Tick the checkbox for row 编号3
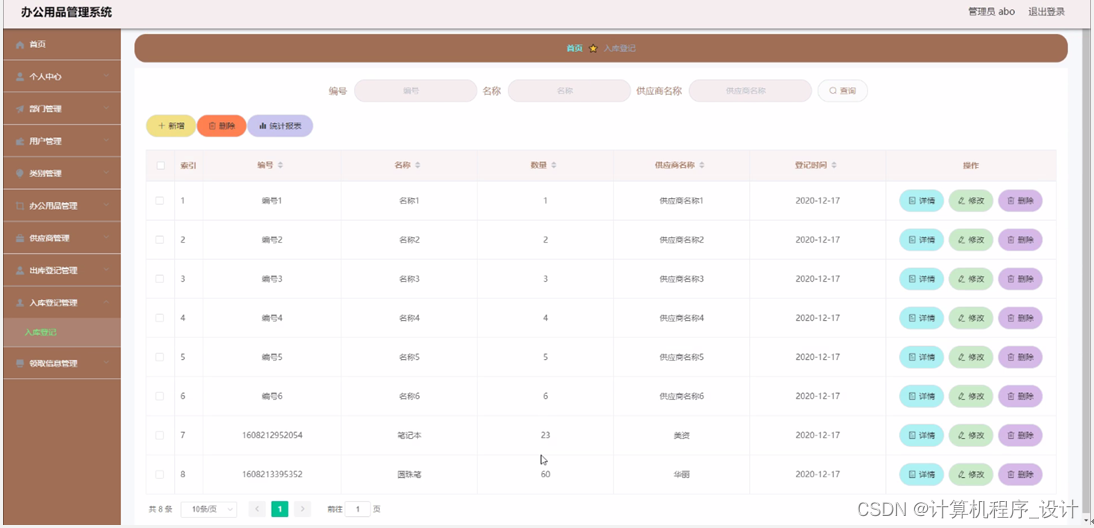Screen dimensions: 1094x528 click(x=160, y=278)
